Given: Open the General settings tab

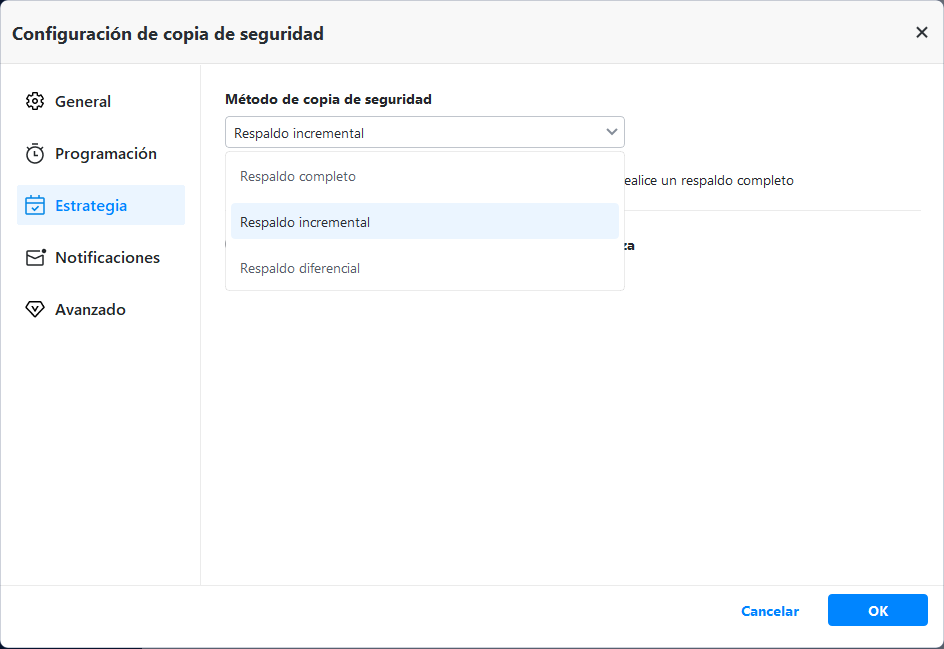Looking at the screenshot, I should (83, 102).
